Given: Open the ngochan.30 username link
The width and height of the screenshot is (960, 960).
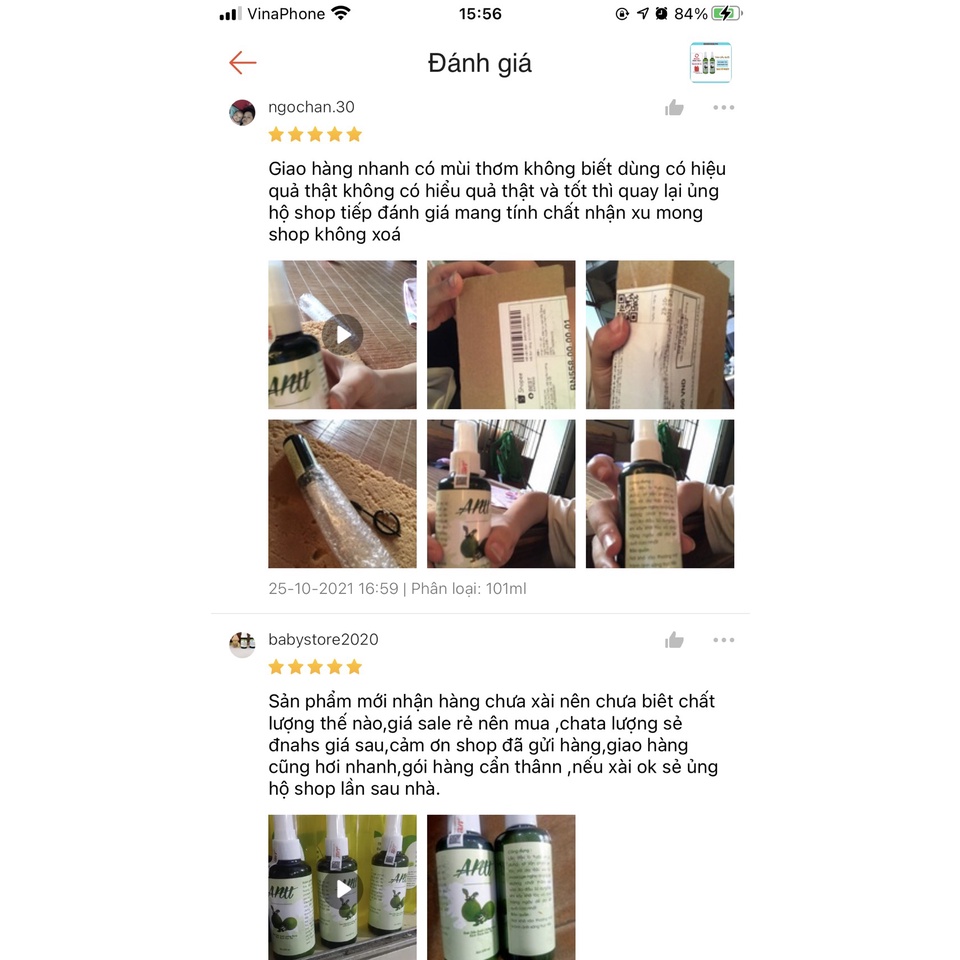Looking at the screenshot, I should 311,107.
